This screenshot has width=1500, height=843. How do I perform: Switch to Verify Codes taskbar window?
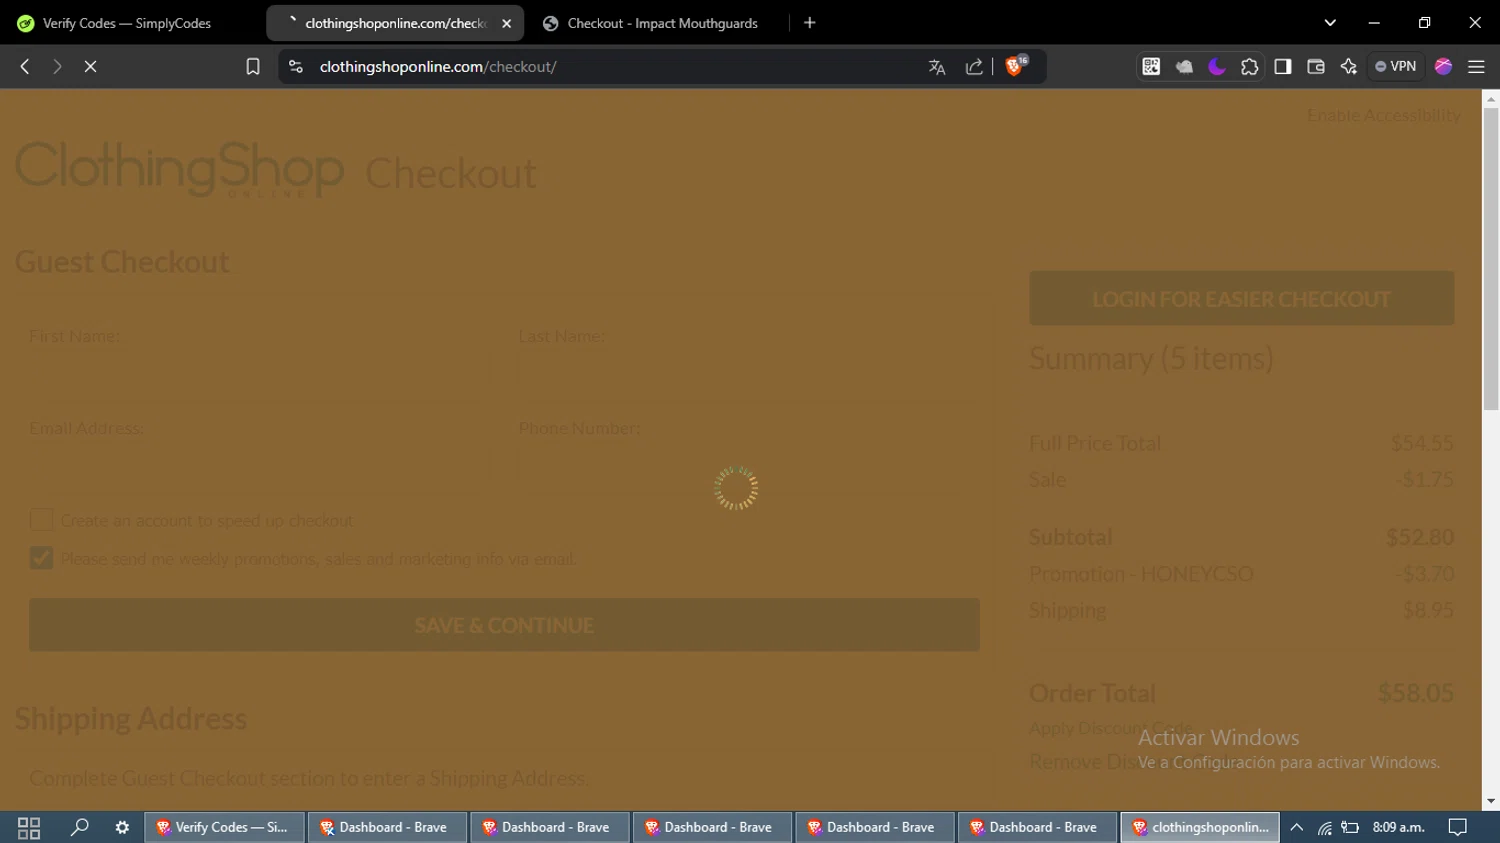pos(225,827)
